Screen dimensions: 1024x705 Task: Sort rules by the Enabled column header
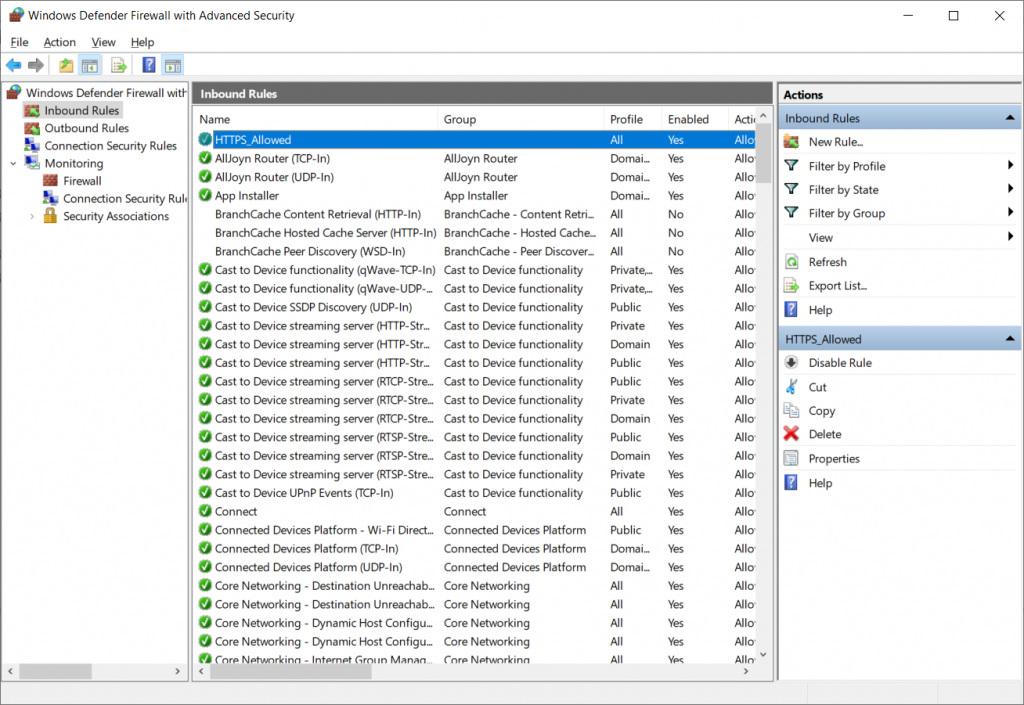coord(695,119)
